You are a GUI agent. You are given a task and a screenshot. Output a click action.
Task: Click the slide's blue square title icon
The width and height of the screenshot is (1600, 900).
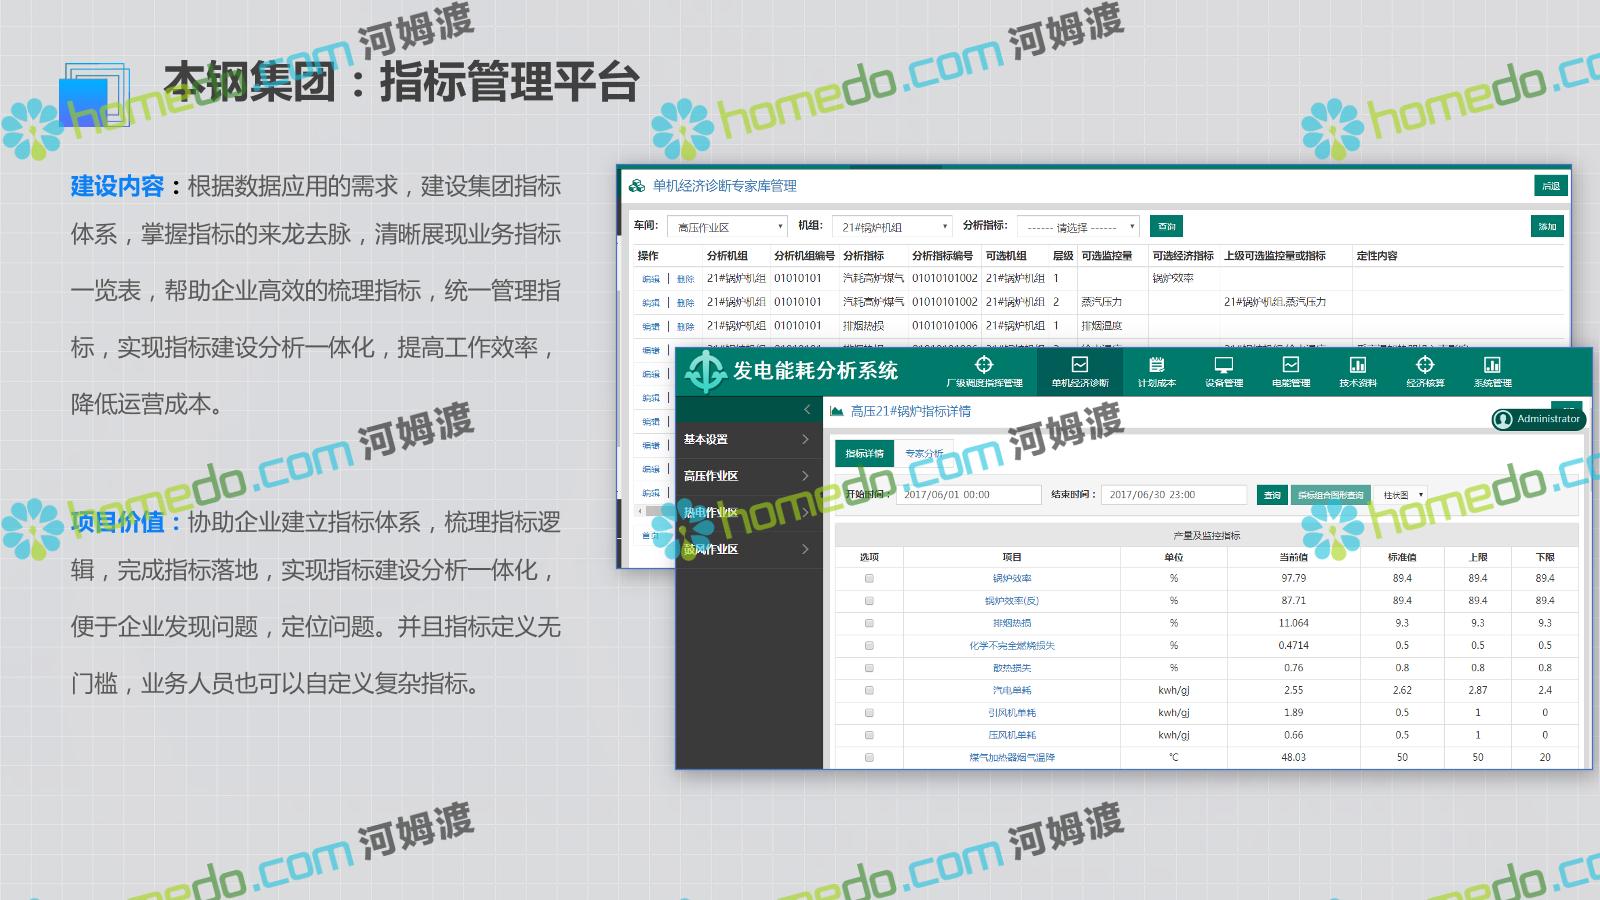93,96
